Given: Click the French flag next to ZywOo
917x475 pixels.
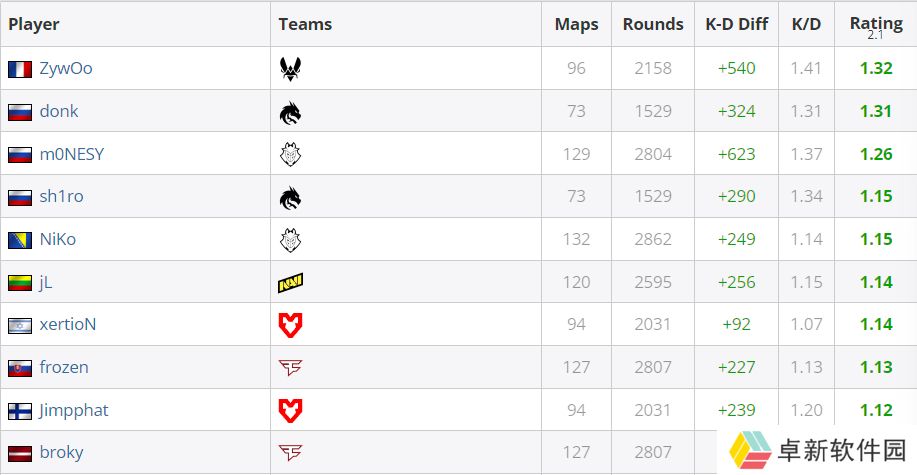Looking at the screenshot, I should tap(20, 70).
